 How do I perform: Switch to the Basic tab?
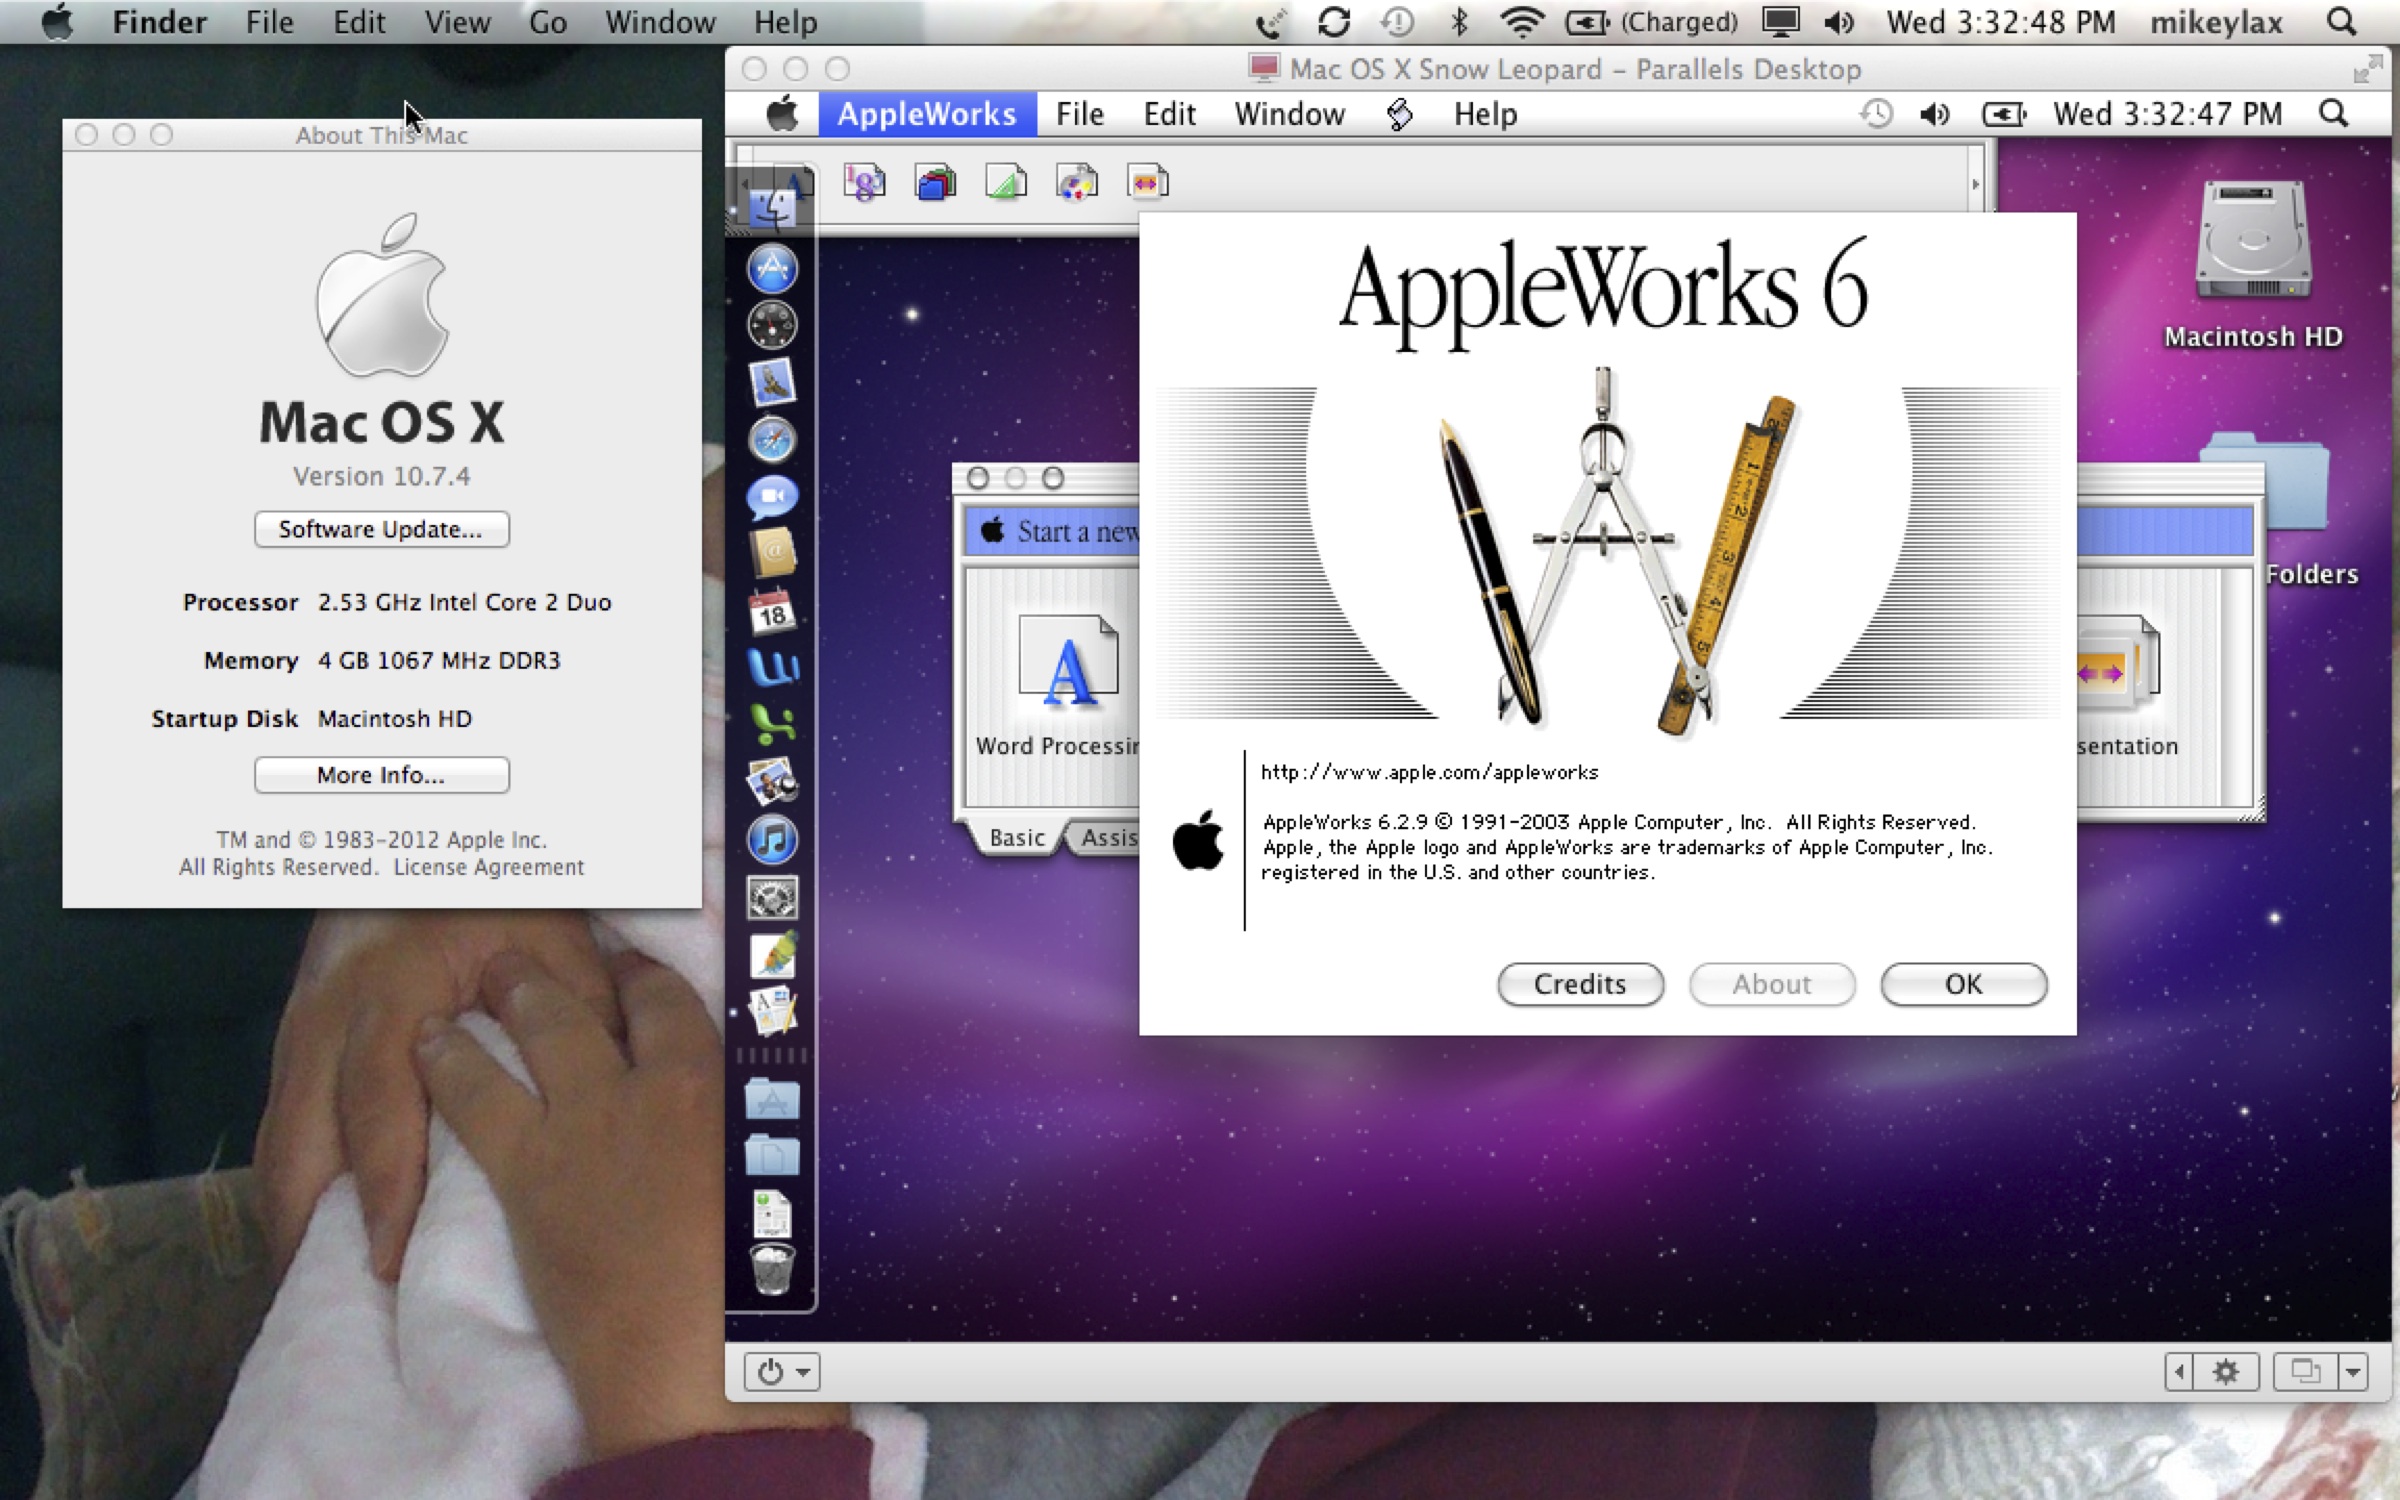coord(1016,838)
